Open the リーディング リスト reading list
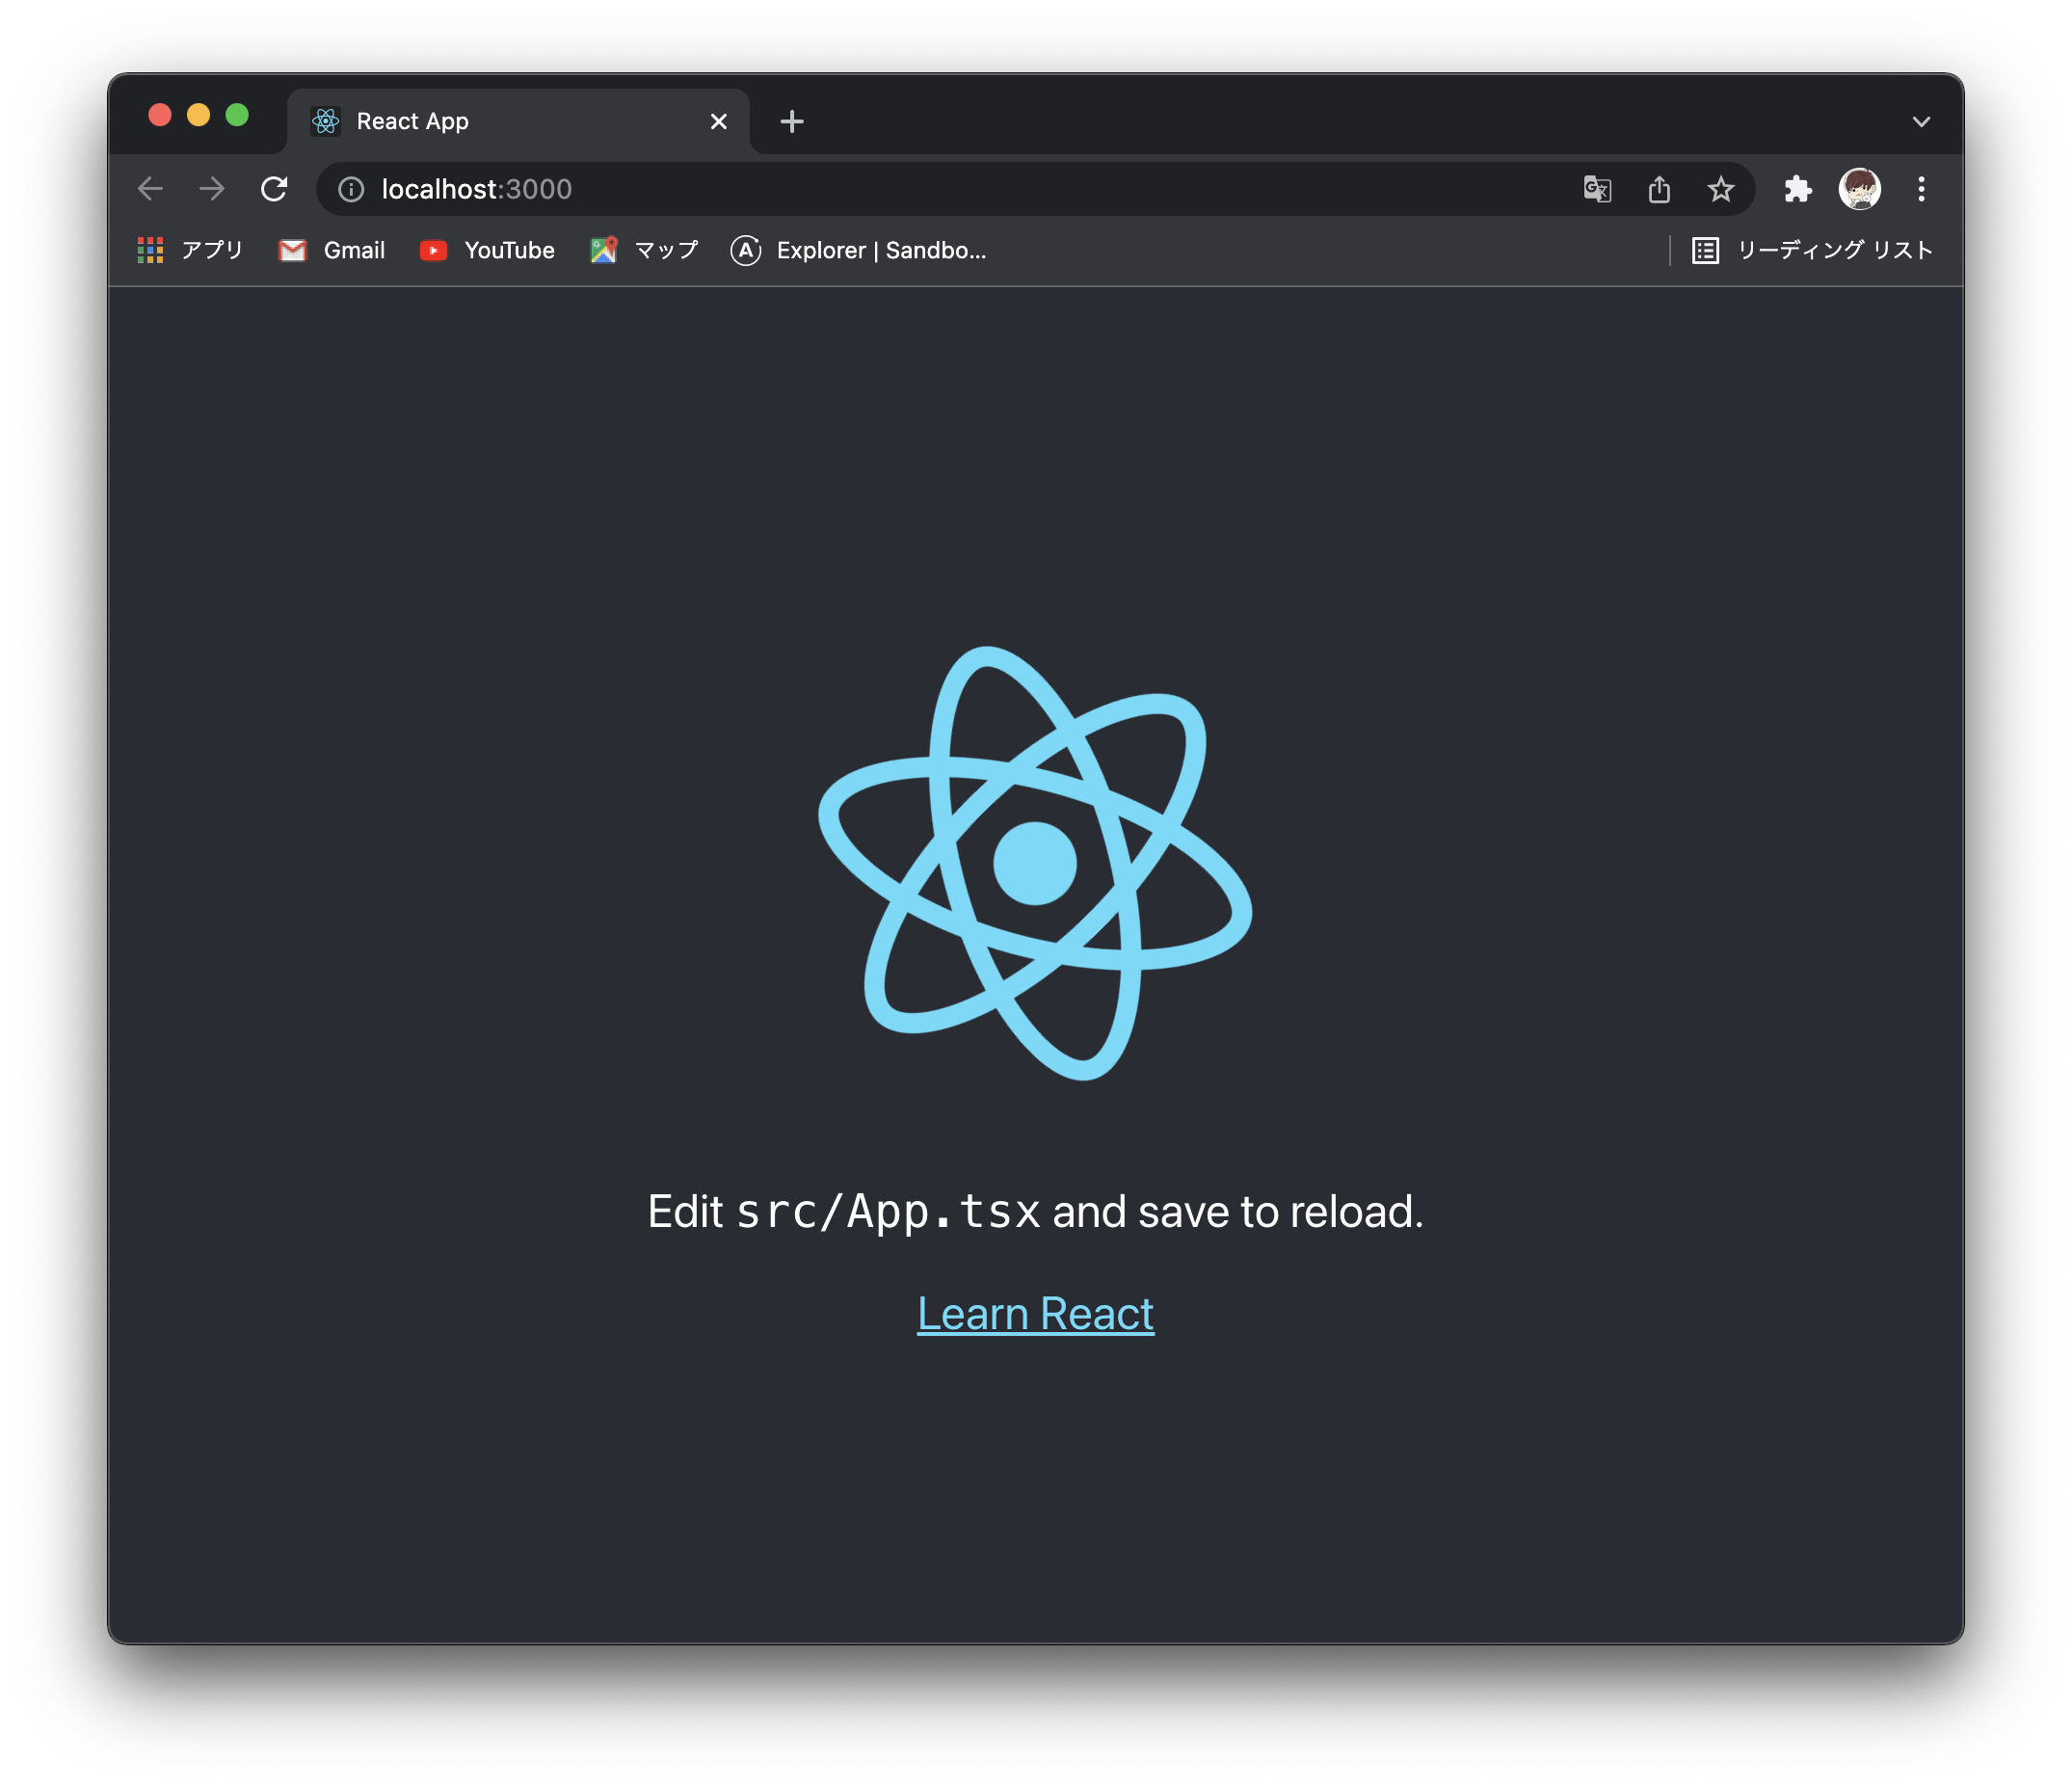The width and height of the screenshot is (2072, 1787). click(x=1812, y=251)
